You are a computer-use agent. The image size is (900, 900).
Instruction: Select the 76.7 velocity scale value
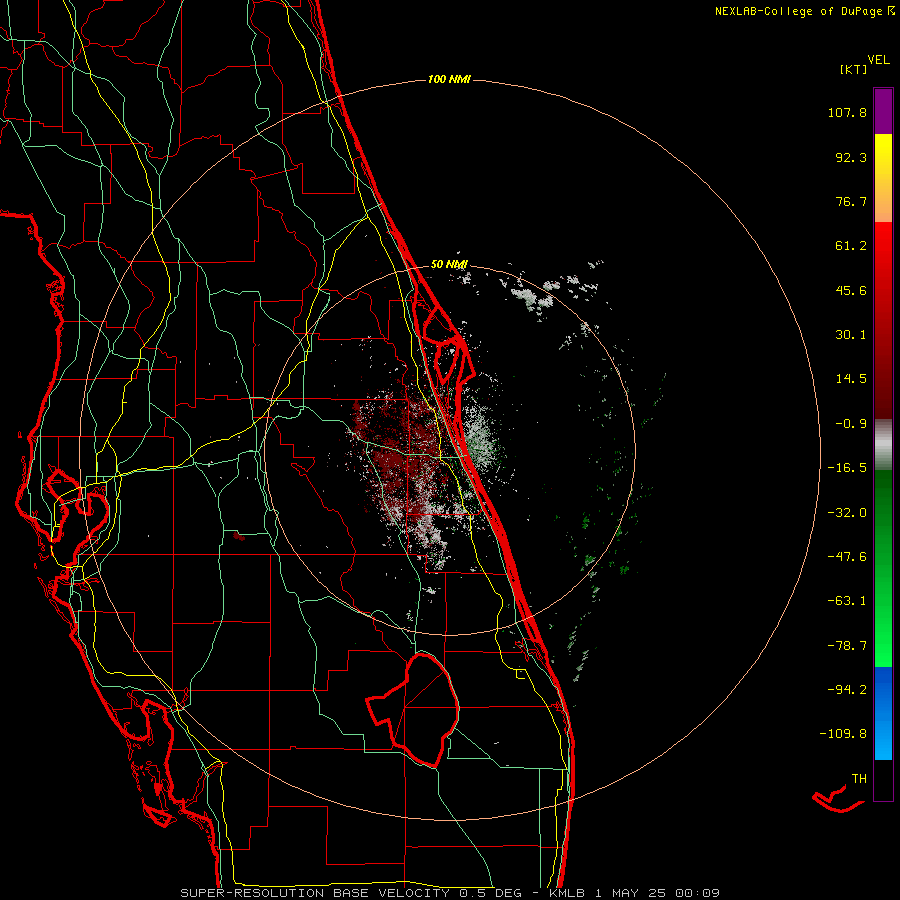851,201
